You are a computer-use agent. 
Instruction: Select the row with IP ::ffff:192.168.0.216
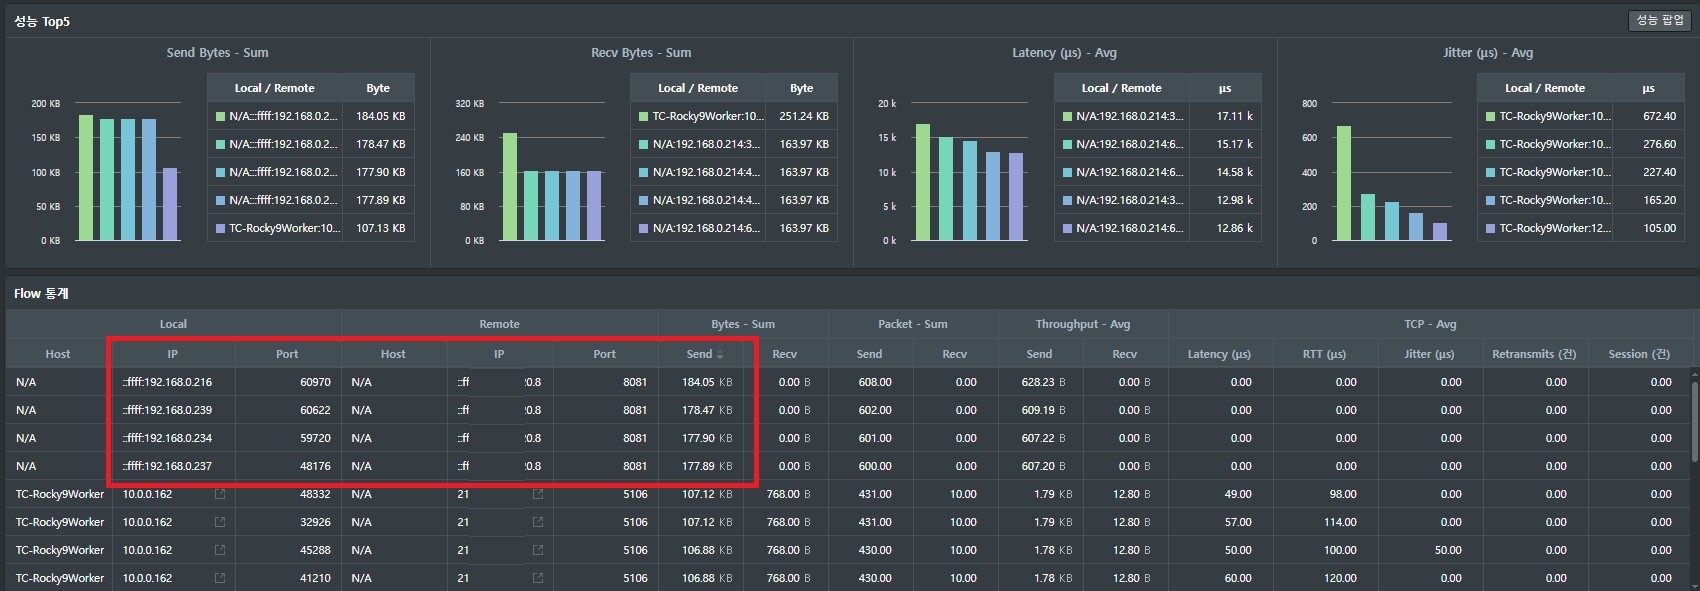(848, 382)
